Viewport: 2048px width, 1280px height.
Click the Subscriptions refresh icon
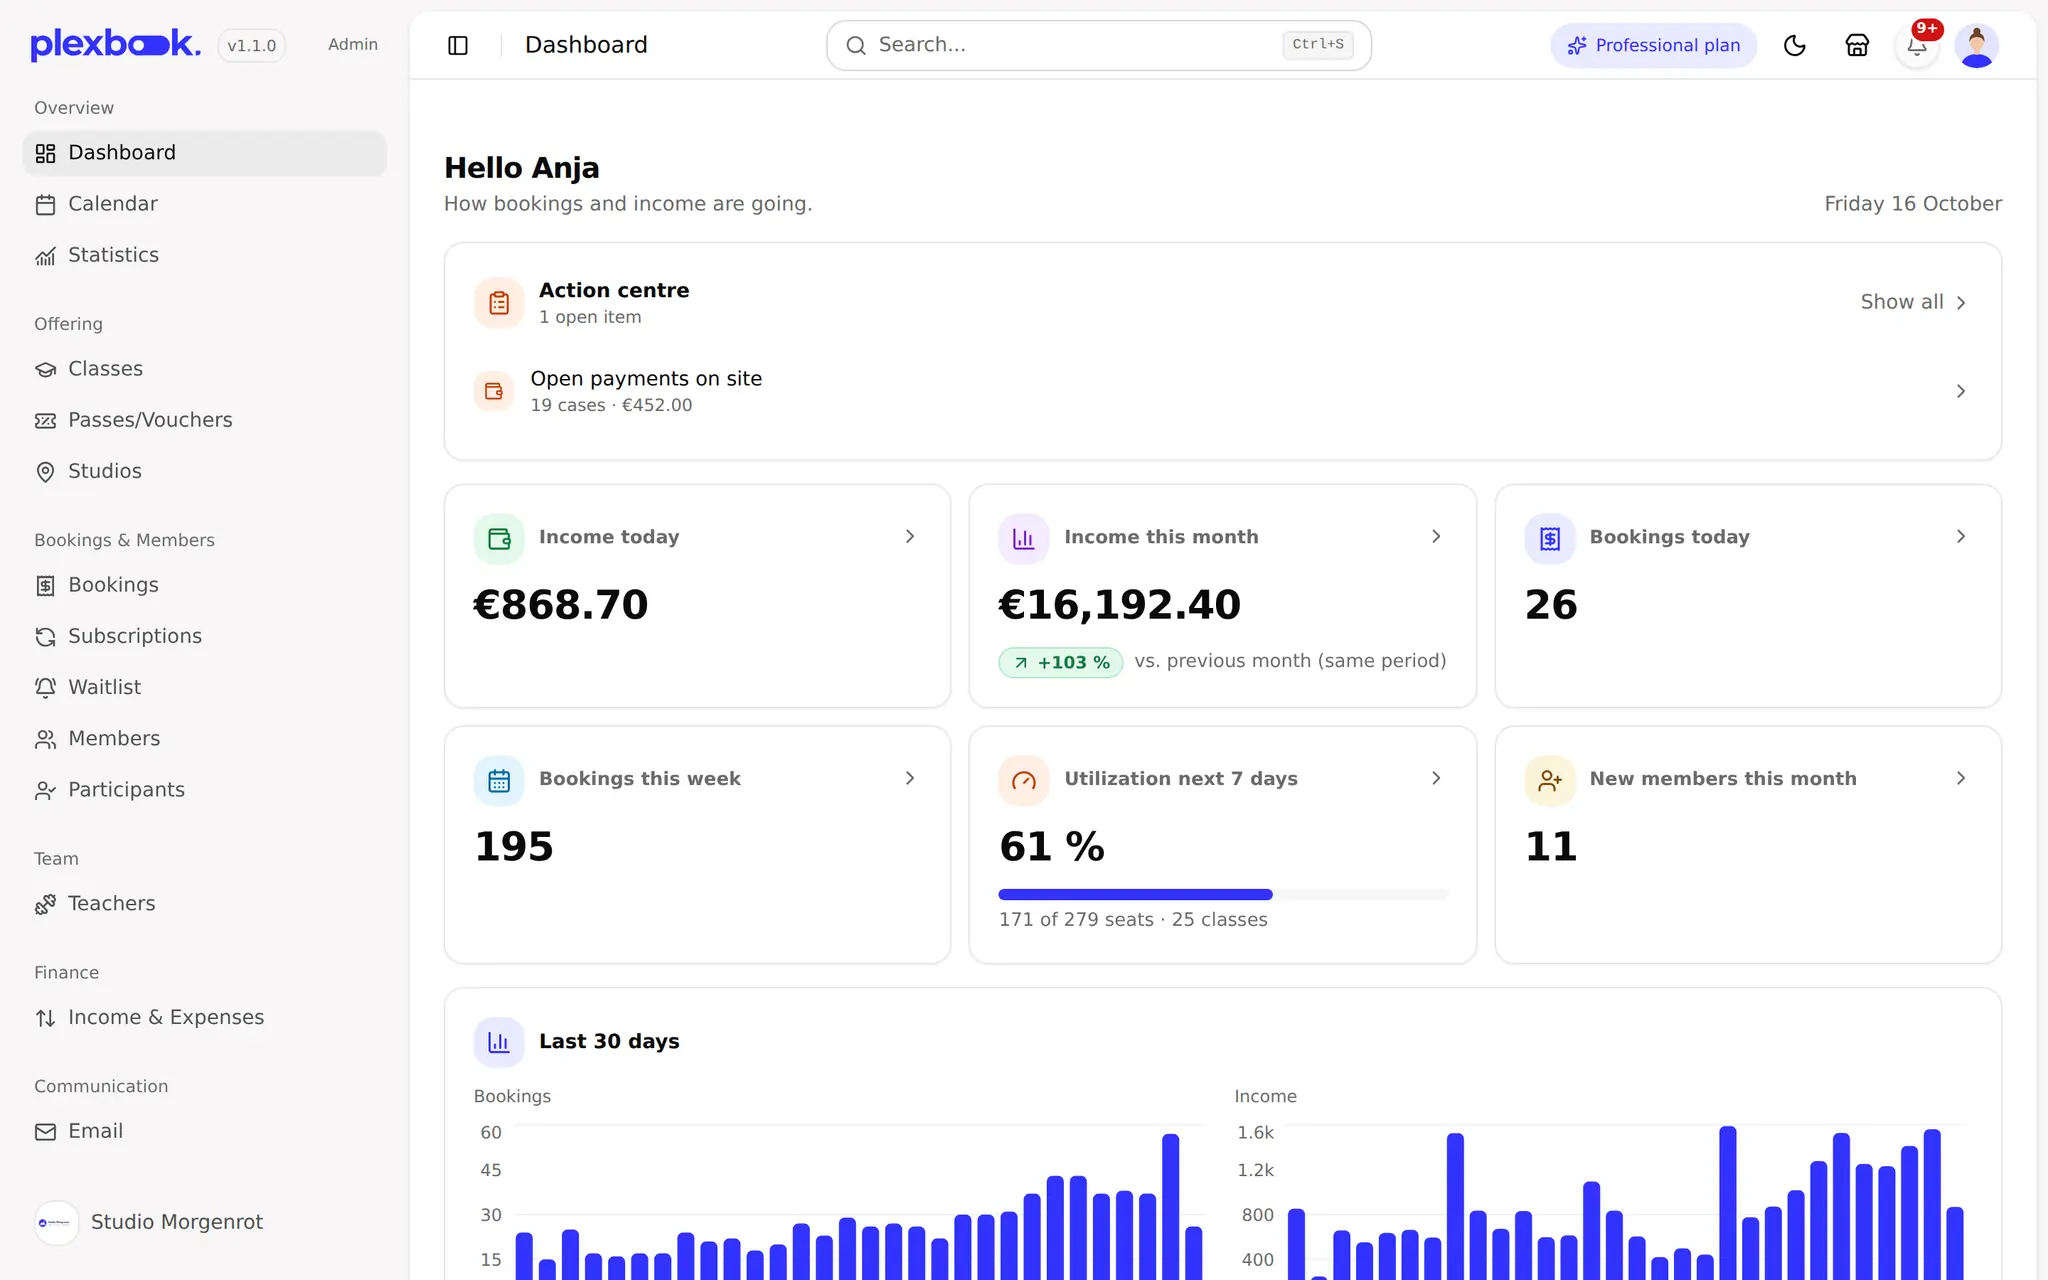point(45,637)
